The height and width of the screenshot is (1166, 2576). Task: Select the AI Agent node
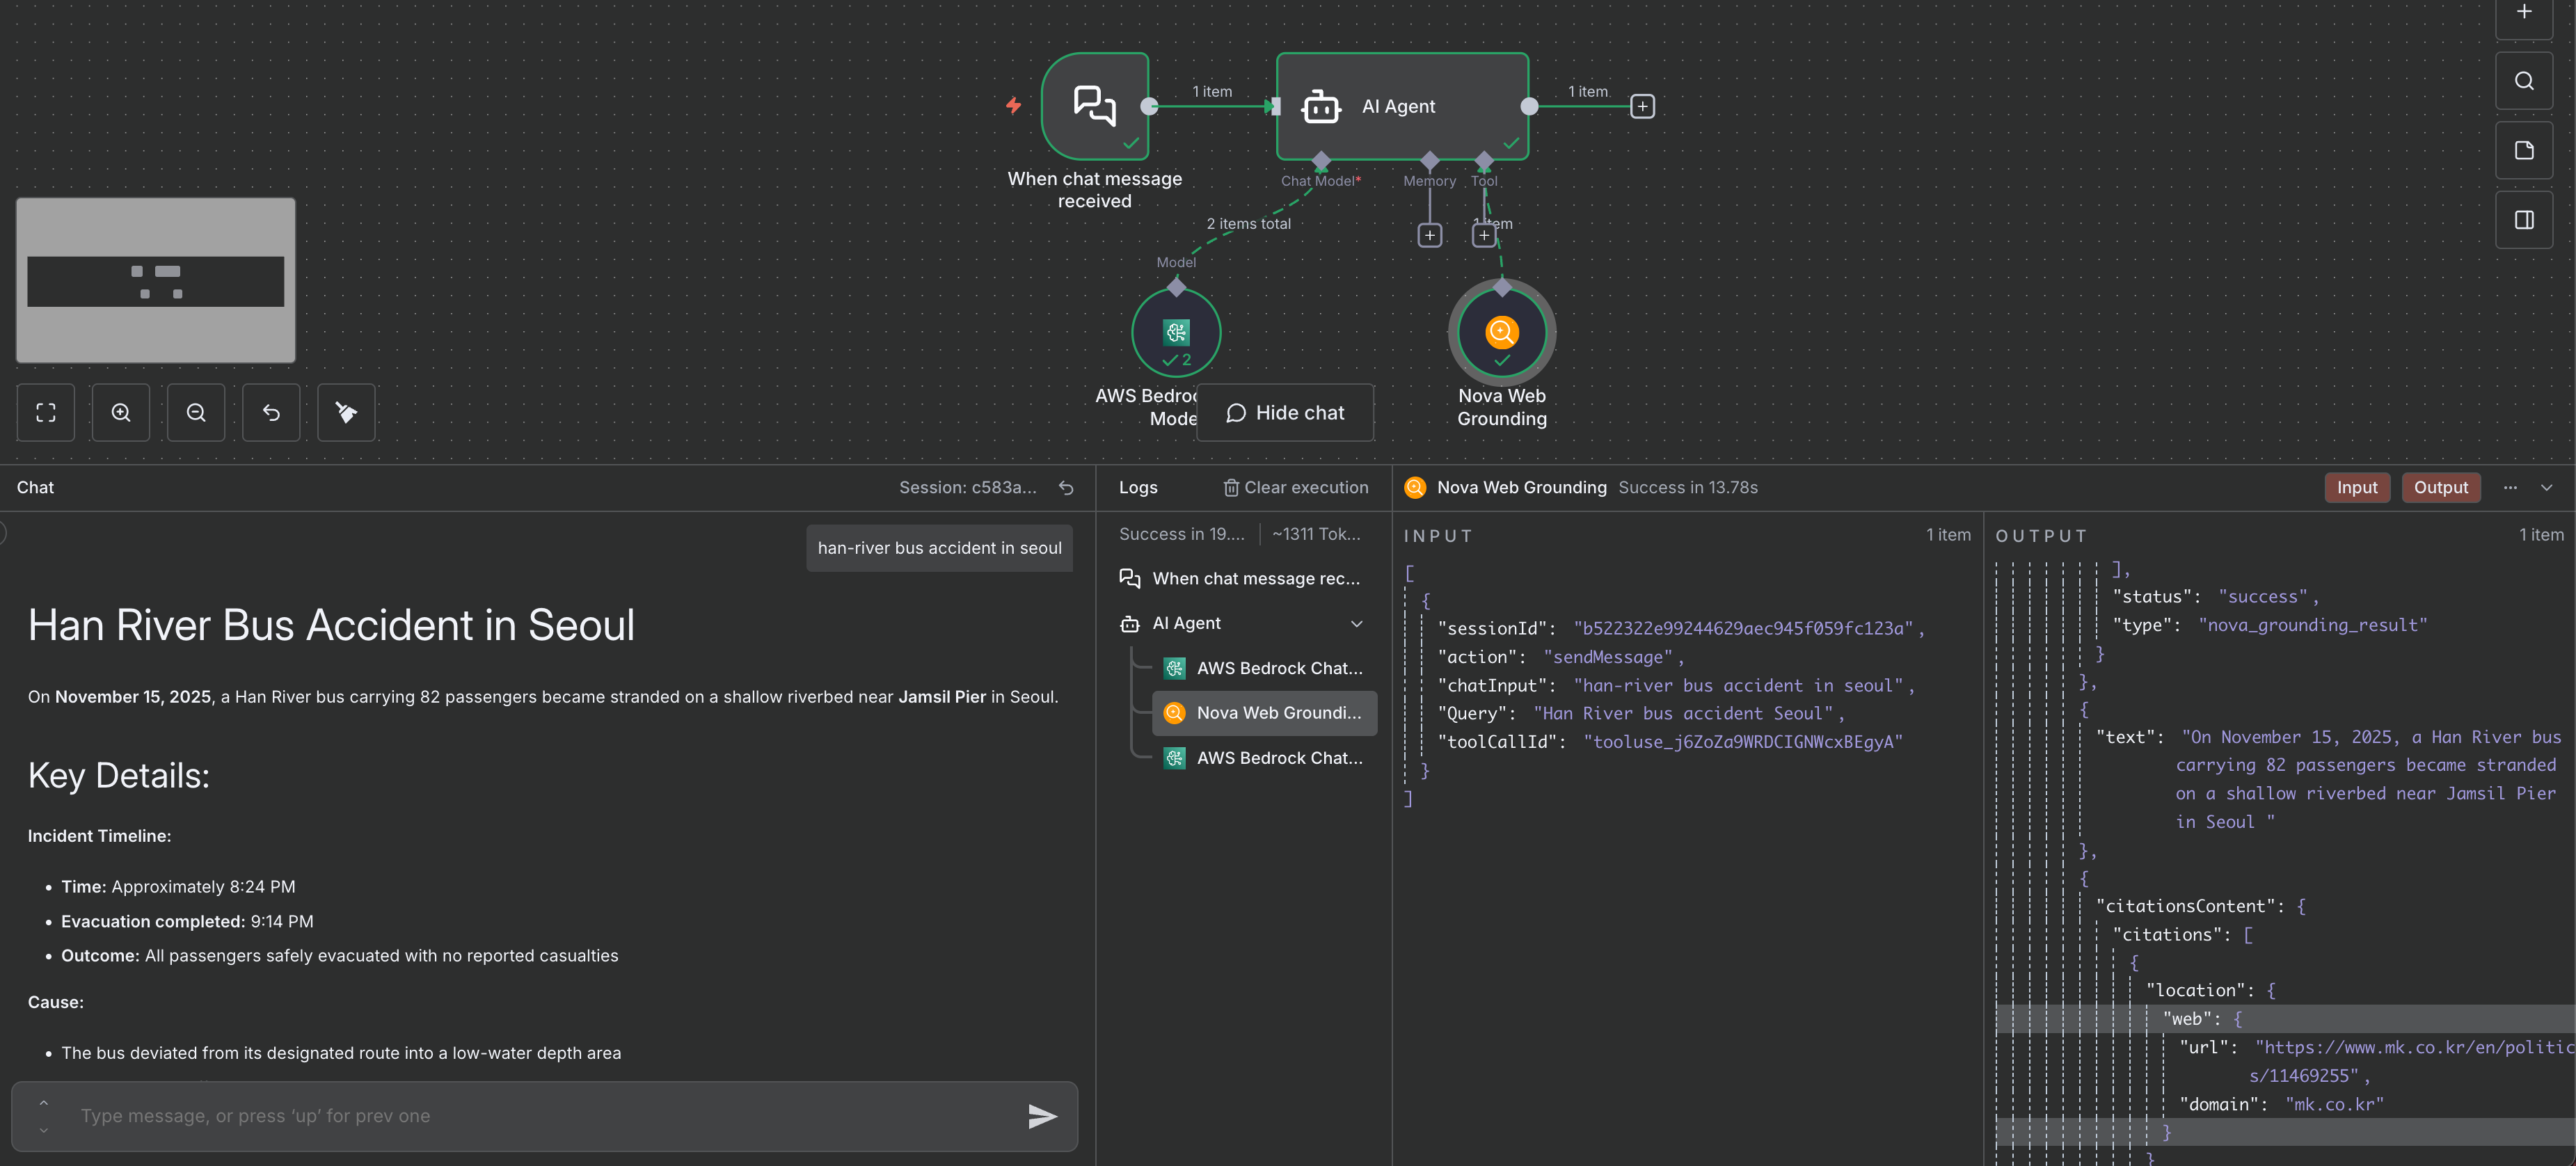[x=1402, y=106]
